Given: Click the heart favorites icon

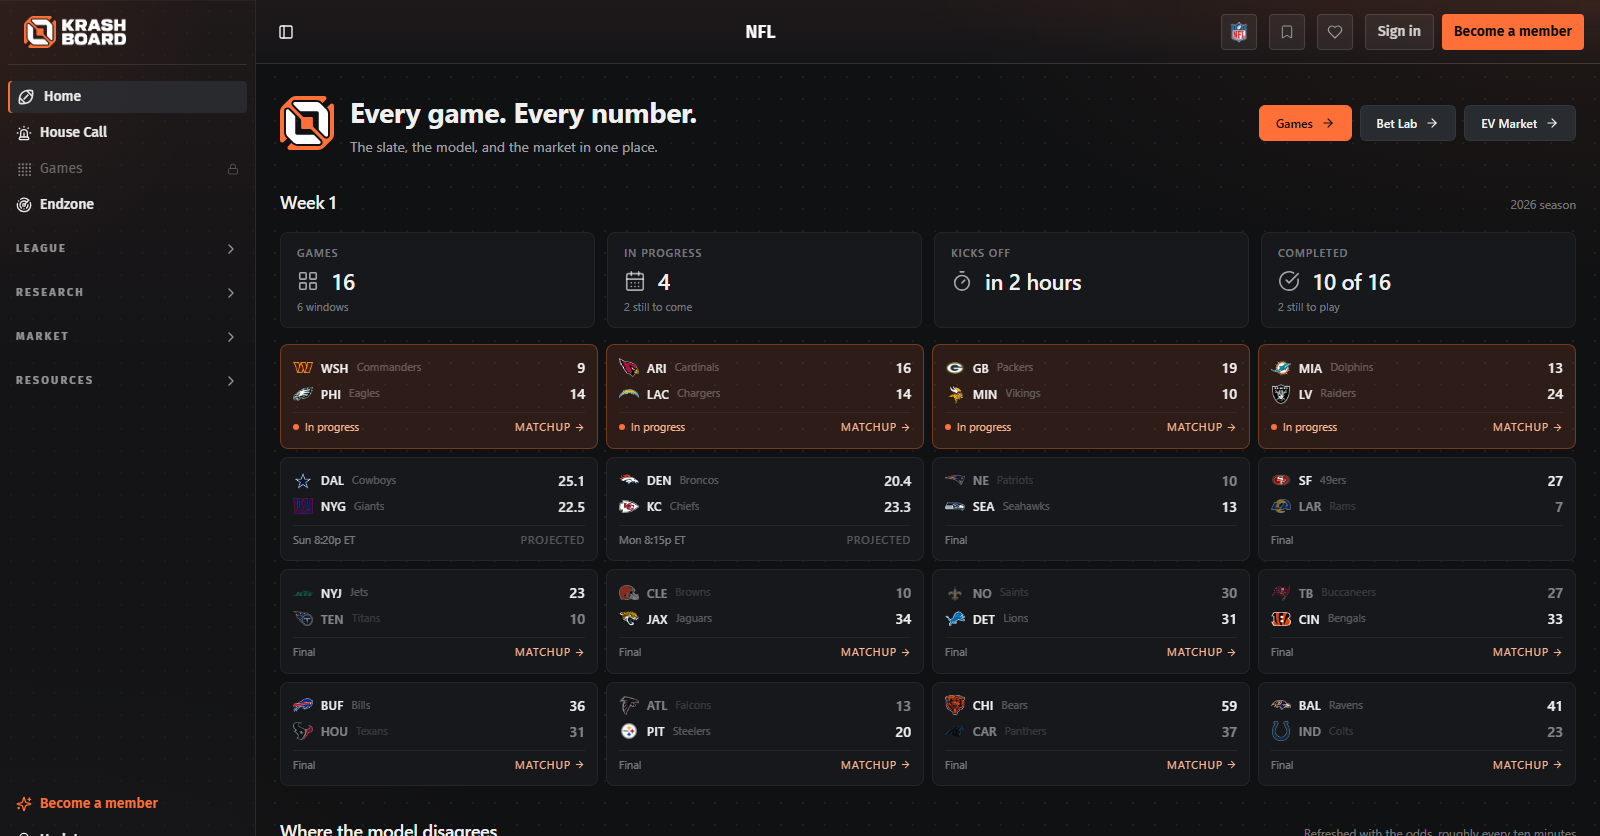Looking at the screenshot, I should click(x=1335, y=32).
